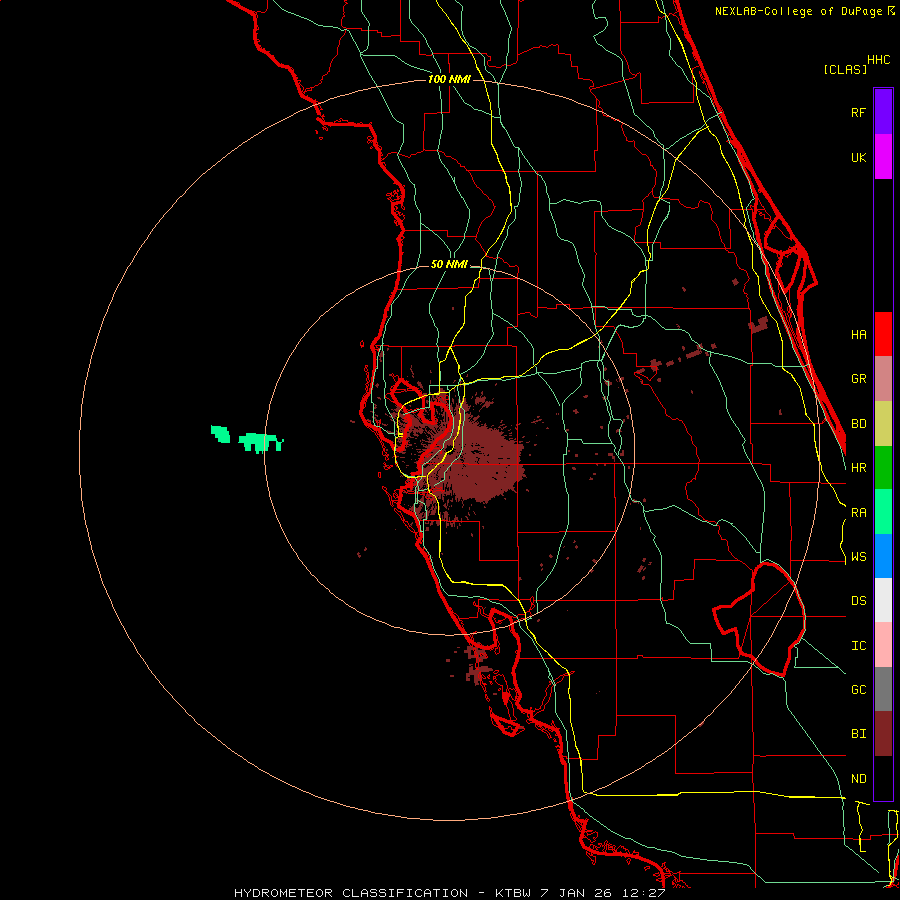900x900 pixels.
Task: Click the HR green legend swatch
Action: [x=883, y=468]
